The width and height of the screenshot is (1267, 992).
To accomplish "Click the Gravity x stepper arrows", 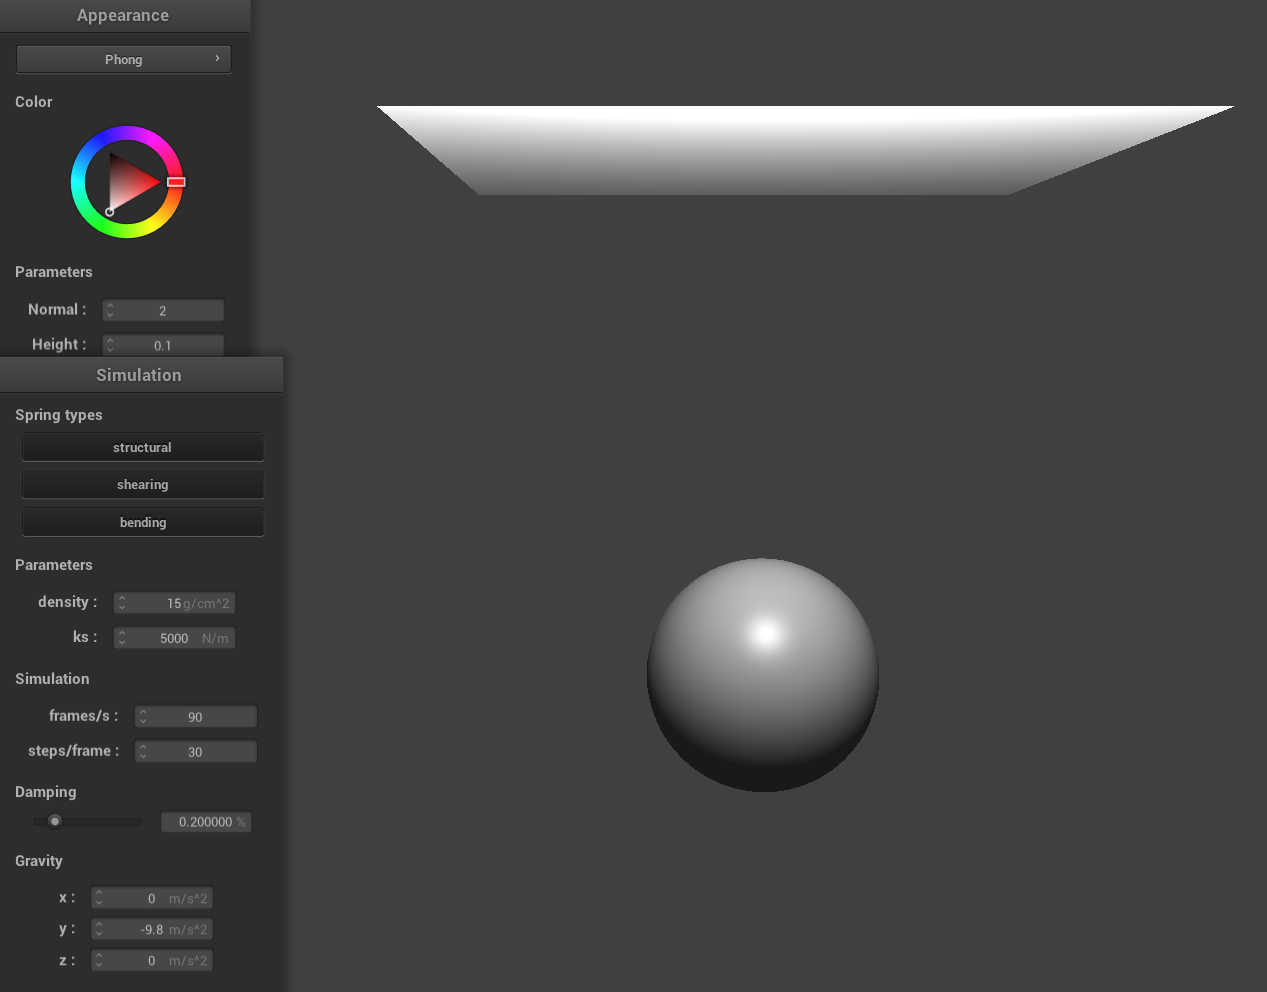I will [x=99, y=899].
